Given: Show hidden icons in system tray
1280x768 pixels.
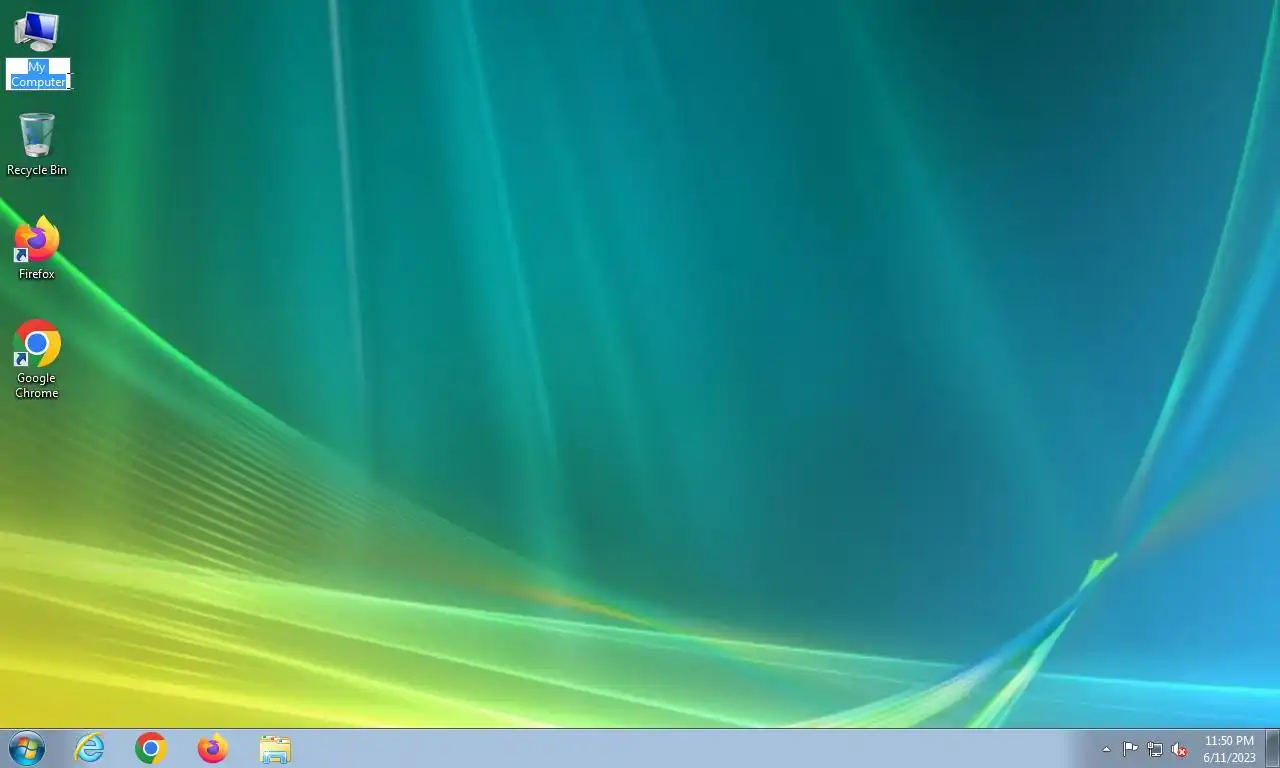Looking at the screenshot, I should [x=1106, y=749].
